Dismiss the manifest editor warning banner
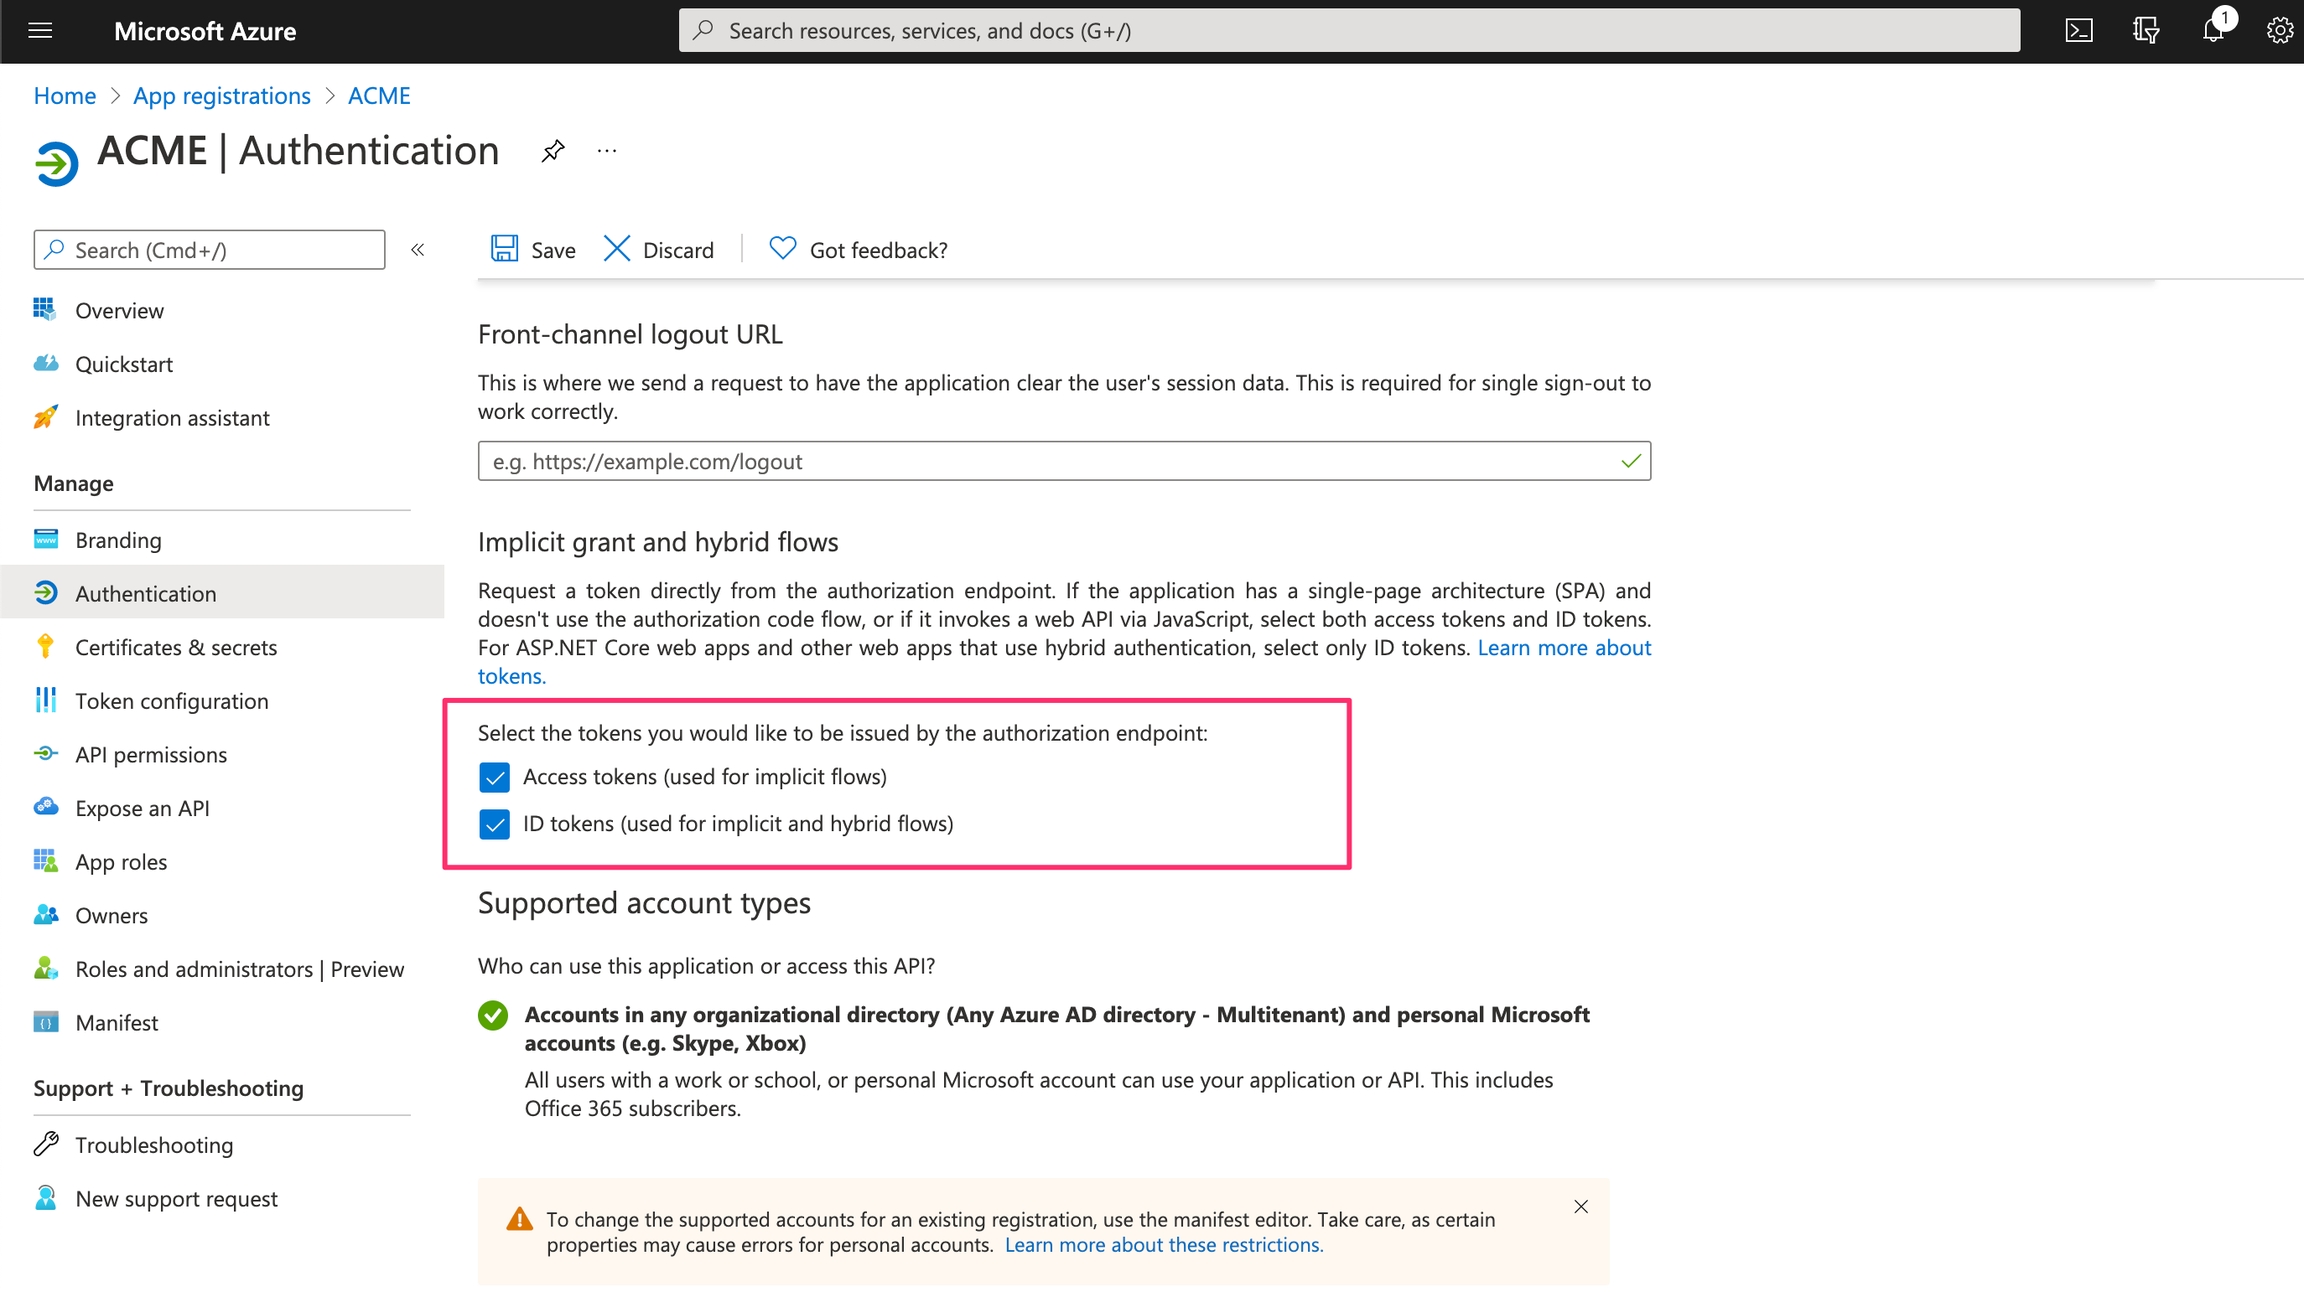This screenshot has width=2304, height=1292. (1581, 1207)
